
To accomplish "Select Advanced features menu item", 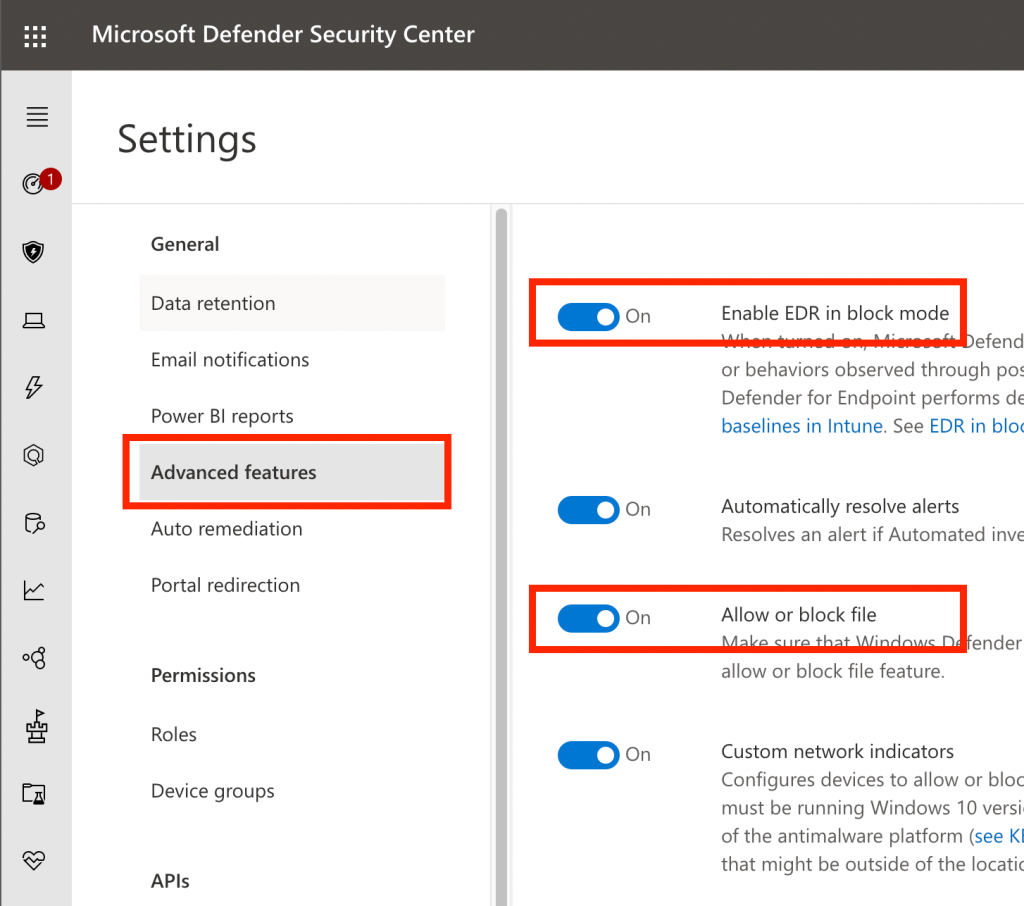I will coord(292,472).
